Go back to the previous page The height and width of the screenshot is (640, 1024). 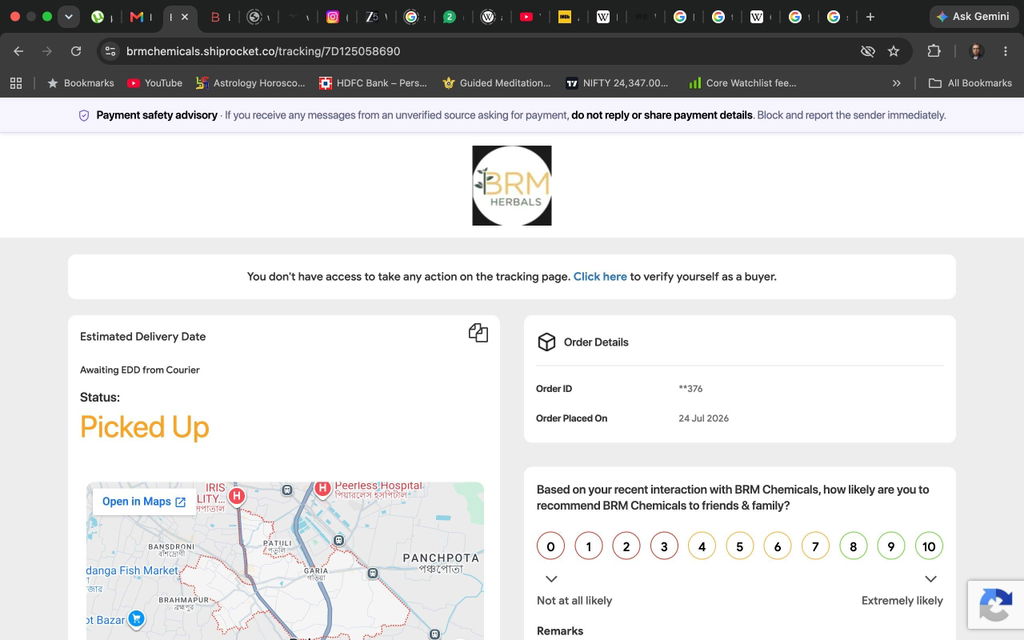click(18, 51)
